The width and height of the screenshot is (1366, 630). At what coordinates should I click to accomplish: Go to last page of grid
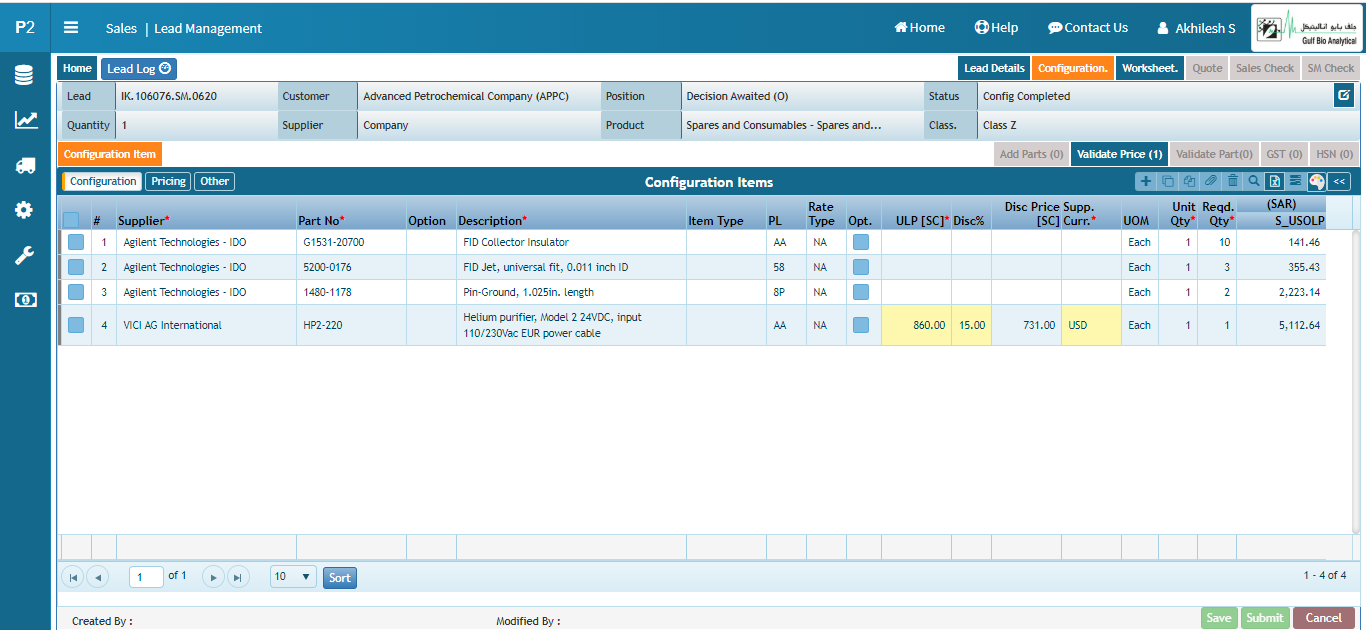[237, 577]
